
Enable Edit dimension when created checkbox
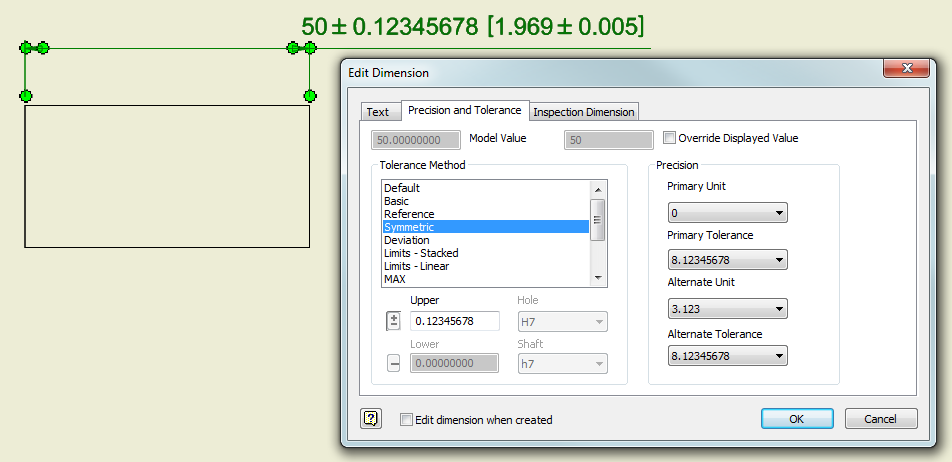(x=406, y=420)
